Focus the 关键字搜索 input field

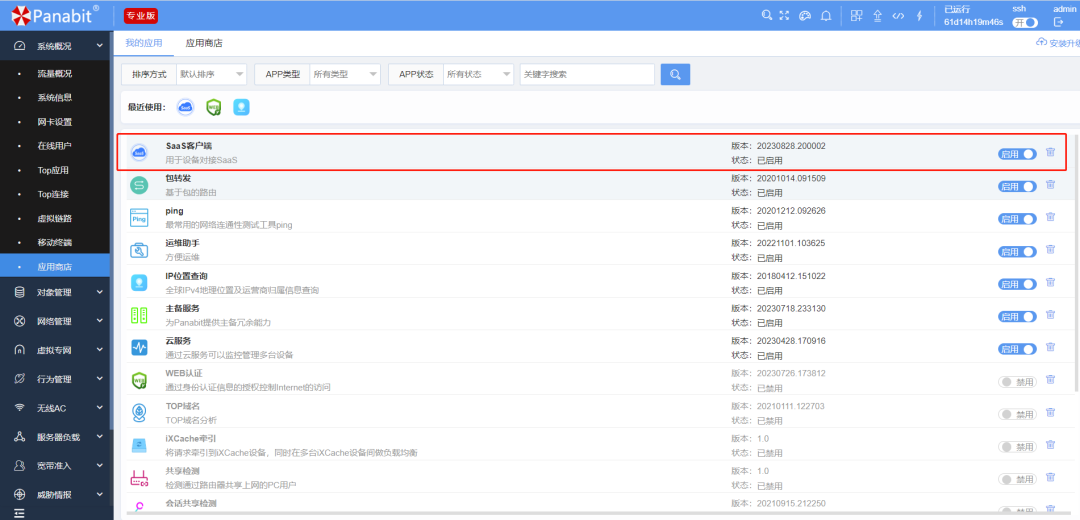point(587,74)
